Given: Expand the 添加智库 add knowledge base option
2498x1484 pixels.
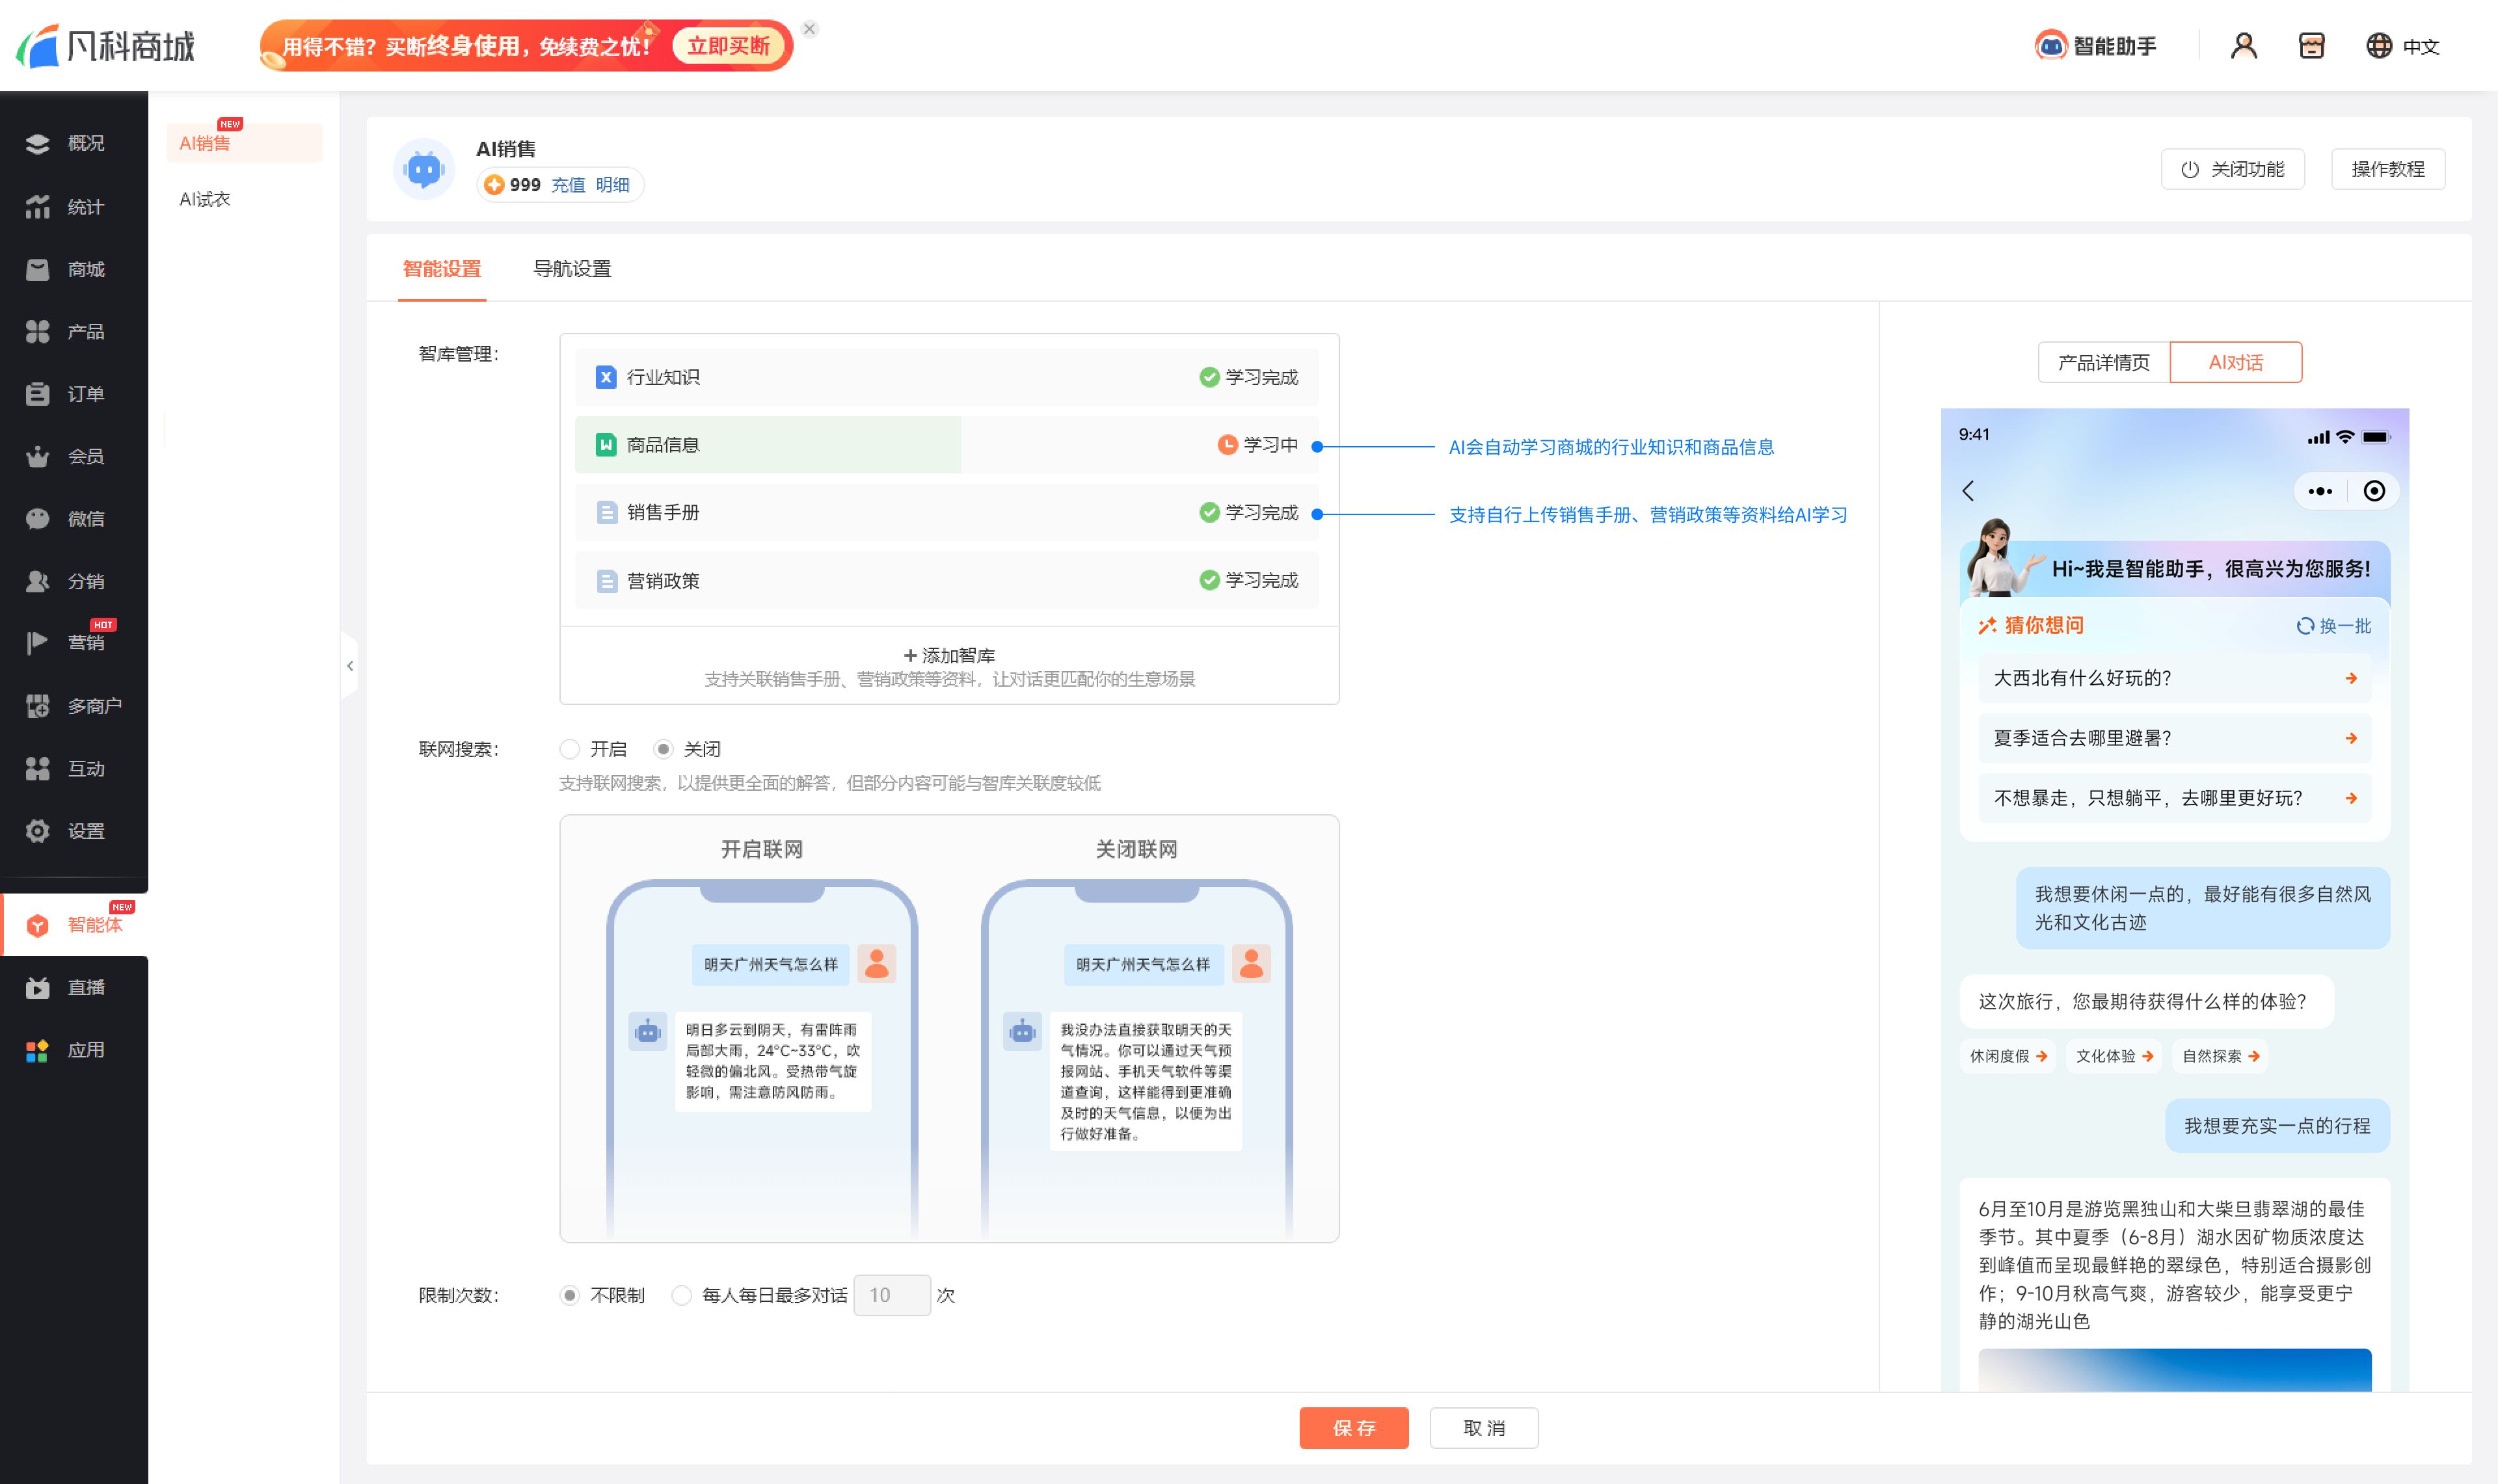Looking at the screenshot, I should click(x=948, y=656).
